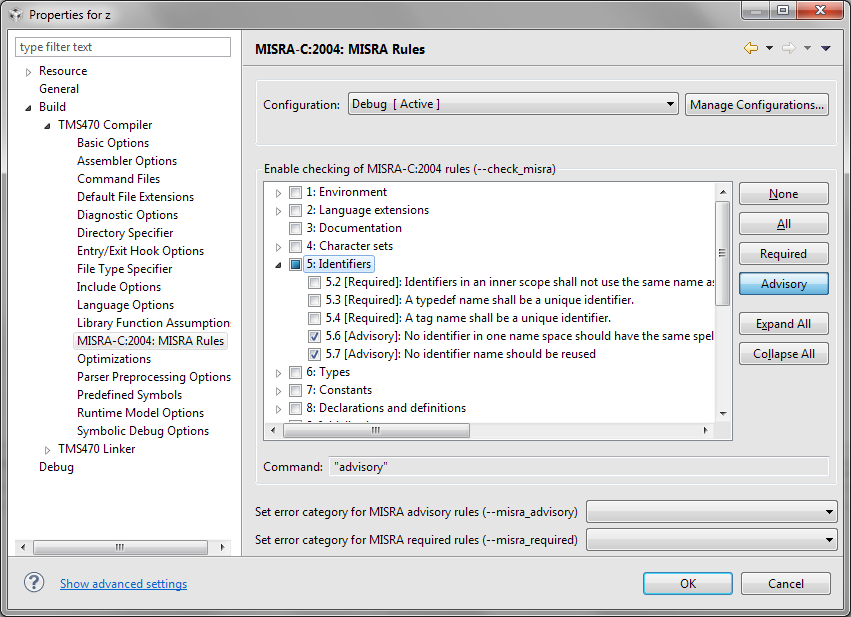Click rules list vertical scrollbar down arrow

[x=723, y=414]
